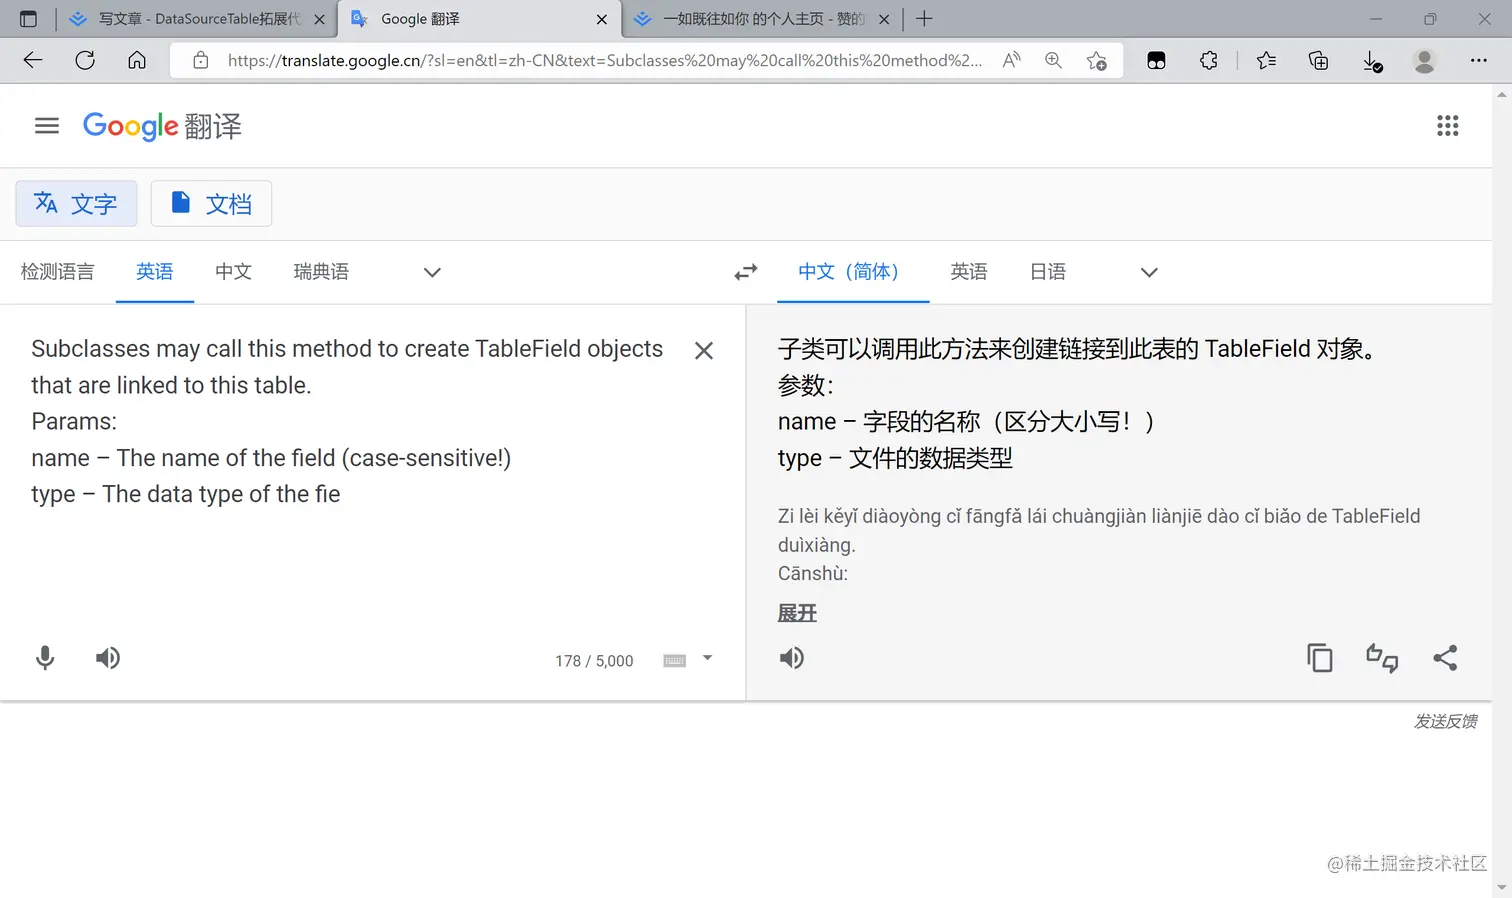The width and height of the screenshot is (1512, 898).
Task: Select 中文 as the source language
Action: pyautogui.click(x=233, y=272)
